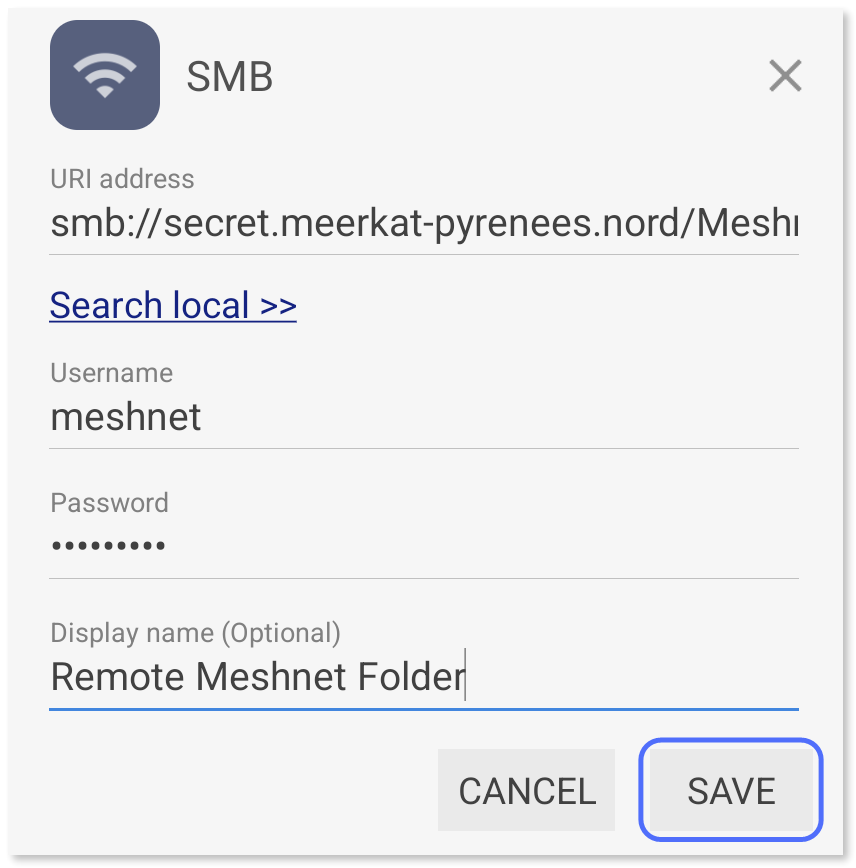Click the URI address label

[x=121, y=179]
